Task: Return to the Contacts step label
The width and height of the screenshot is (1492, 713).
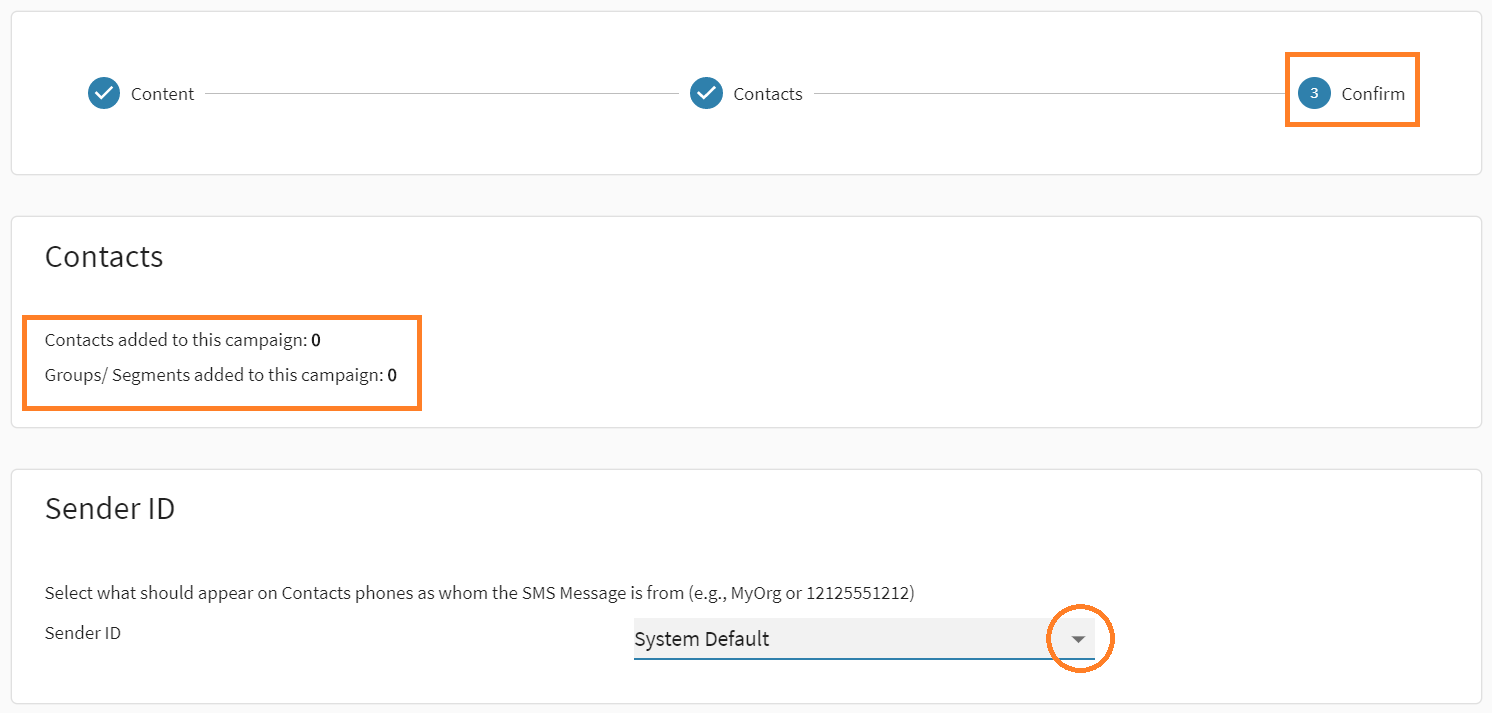Action: (x=767, y=94)
